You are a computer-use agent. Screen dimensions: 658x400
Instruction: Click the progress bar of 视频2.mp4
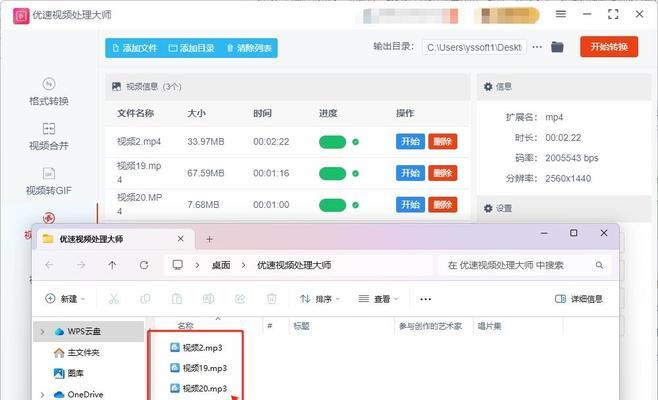coord(332,142)
